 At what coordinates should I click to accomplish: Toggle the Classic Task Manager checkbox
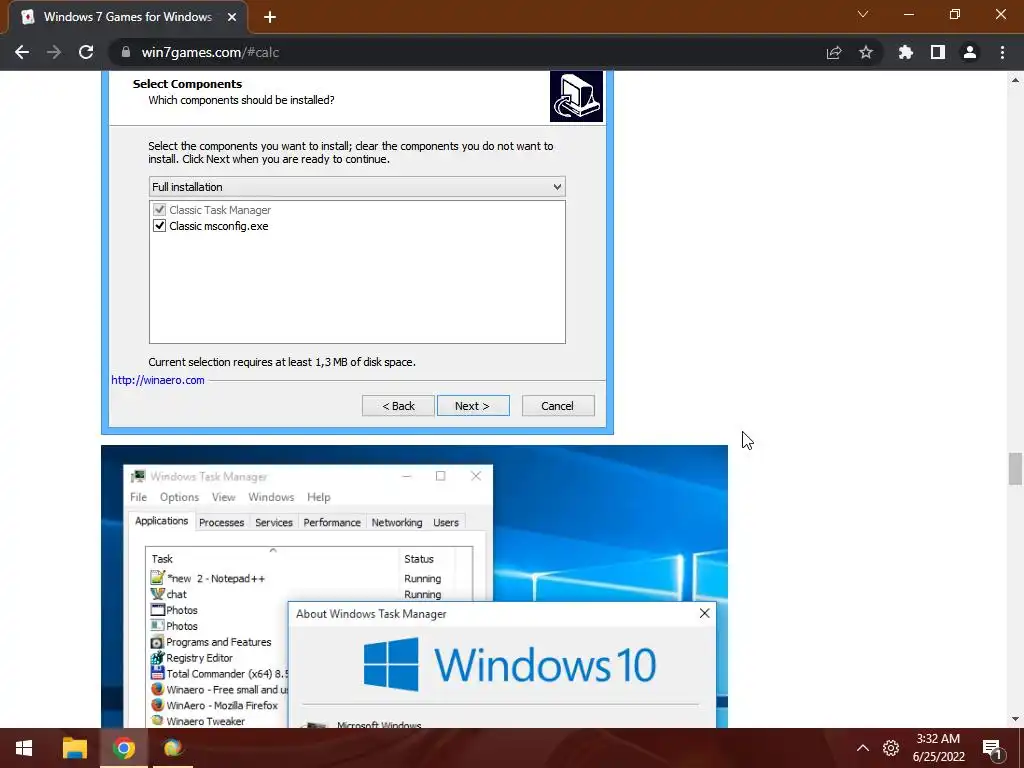[x=159, y=210]
